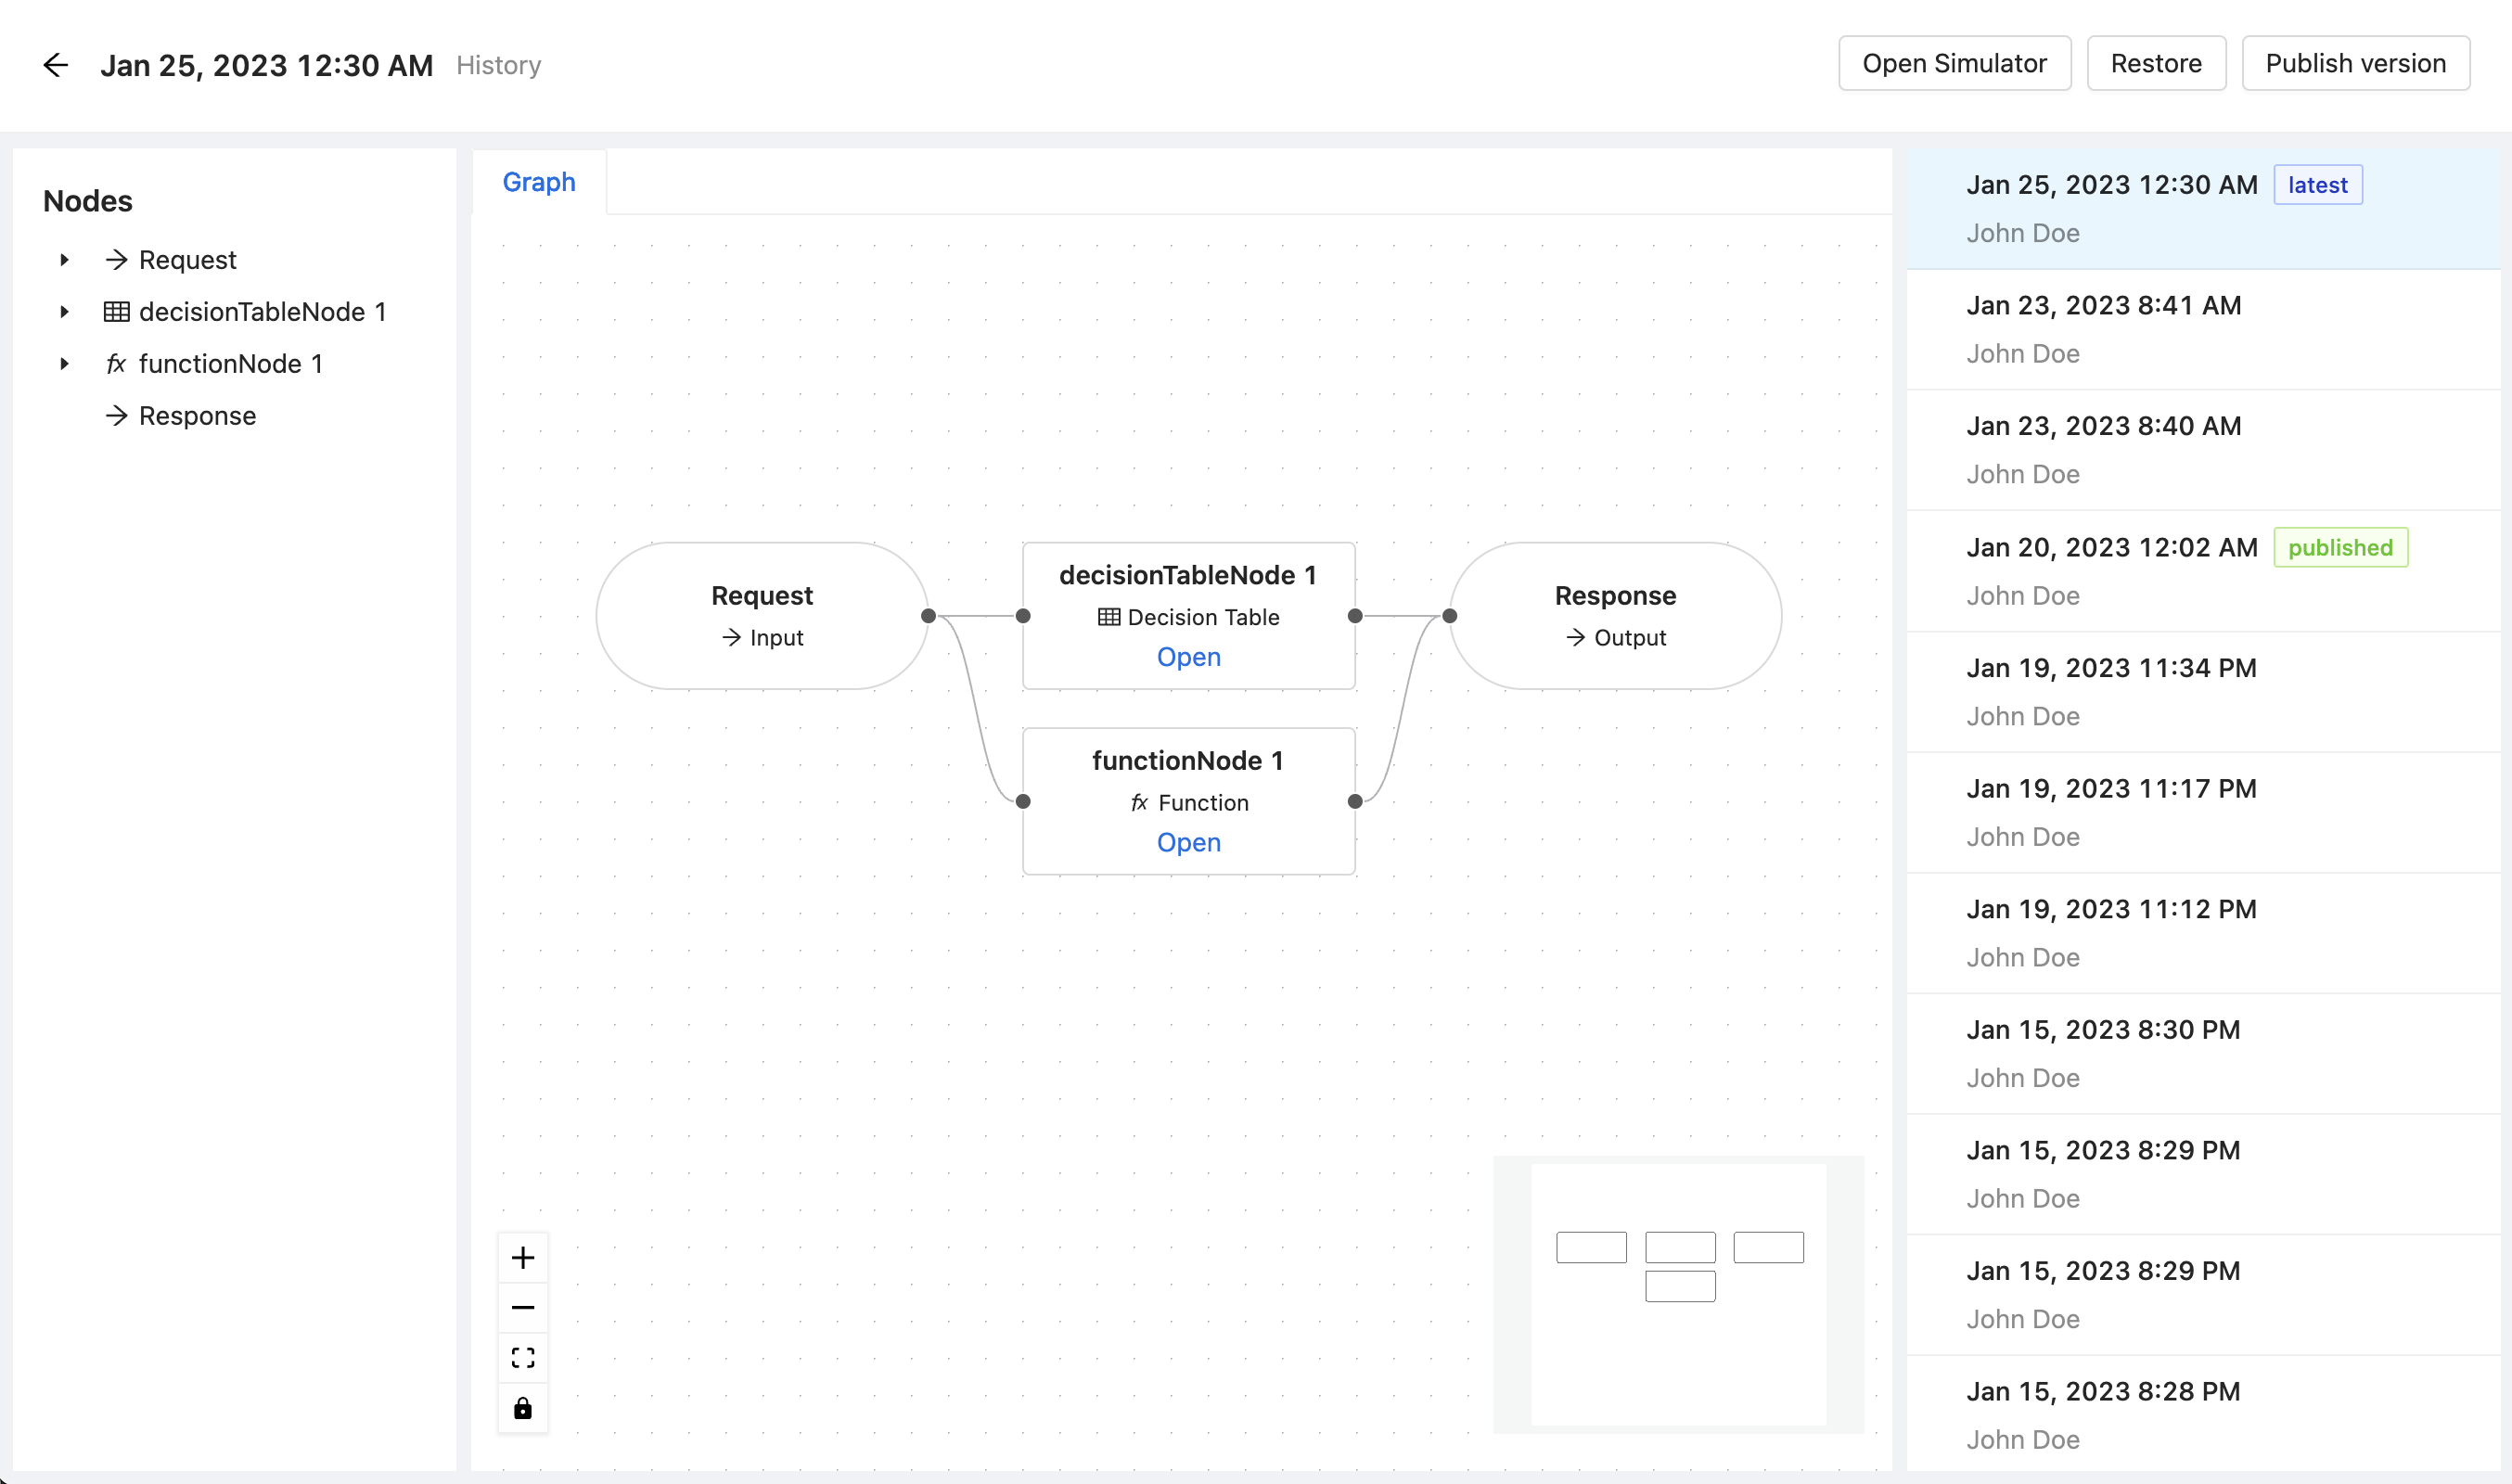
Task: Select the Request input node on graph
Action: 762,616
